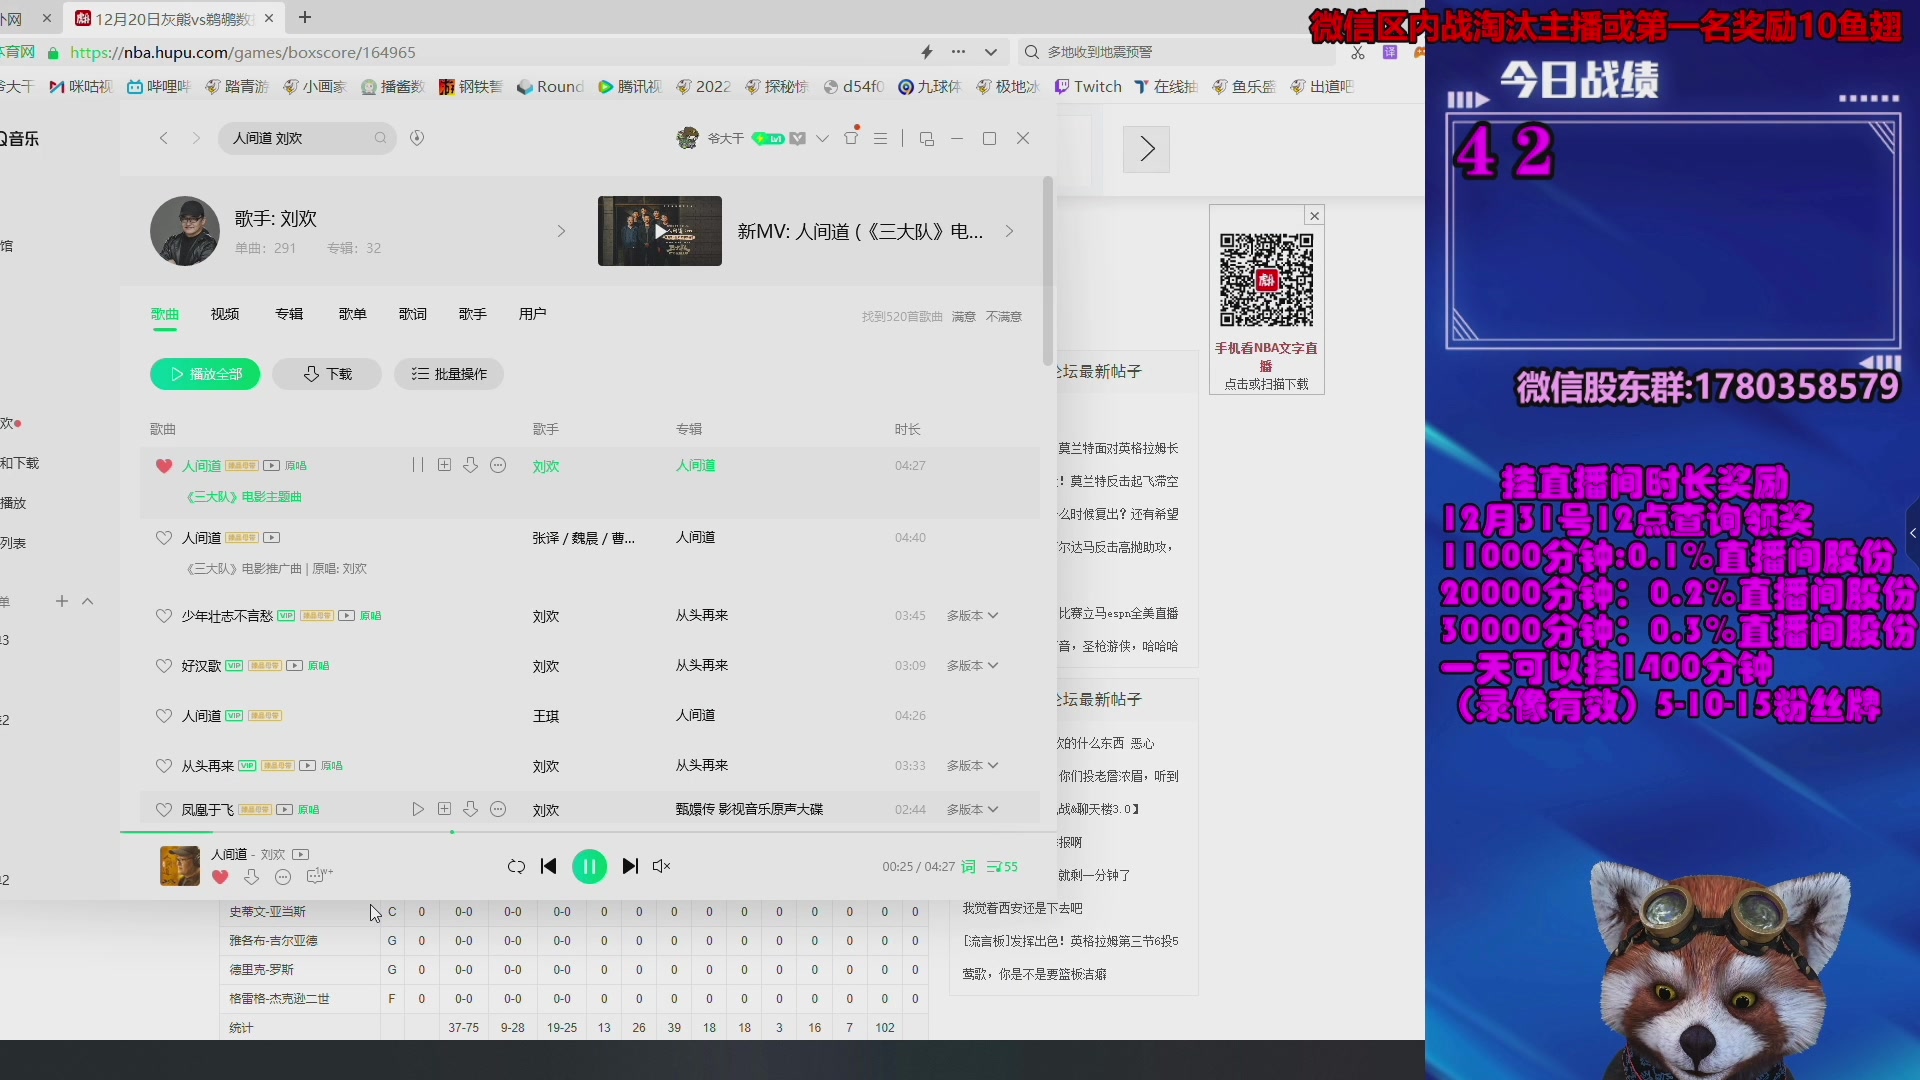The height and width of the screenshot is (1080, 1920).
Task: Open the lyrics view via 词 icon
Action: pos(968,866)
